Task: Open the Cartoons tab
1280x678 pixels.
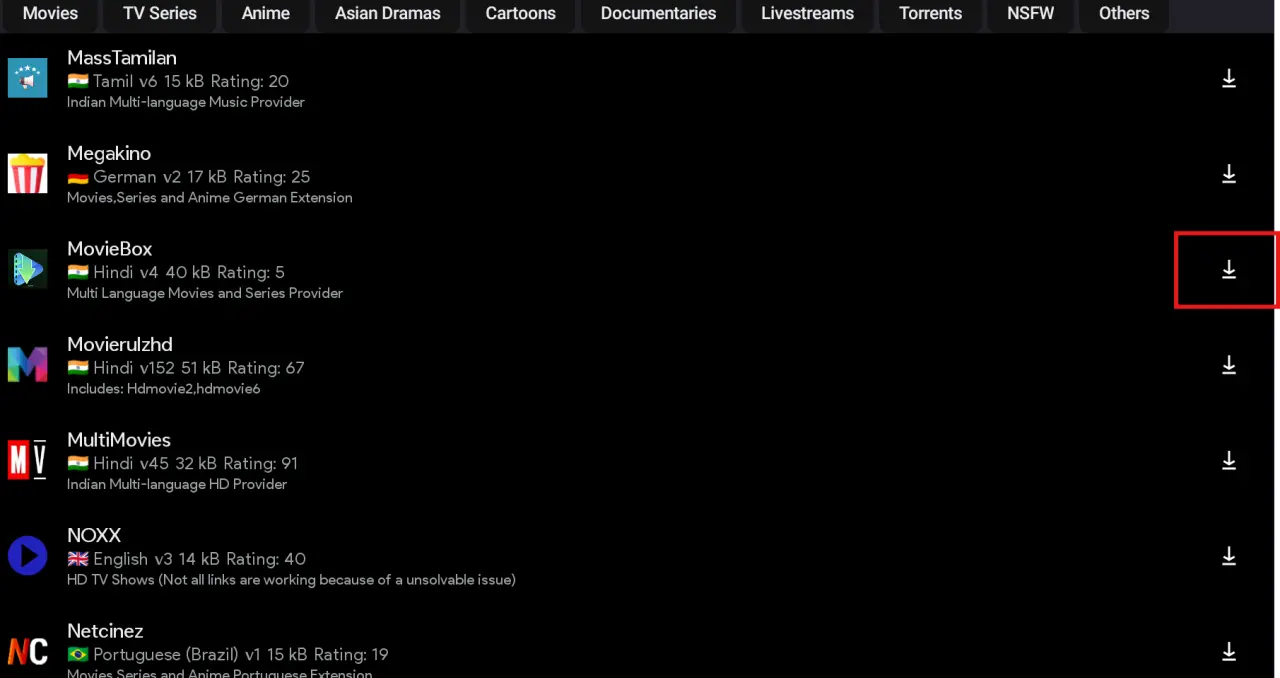Action: coord(521,14)
